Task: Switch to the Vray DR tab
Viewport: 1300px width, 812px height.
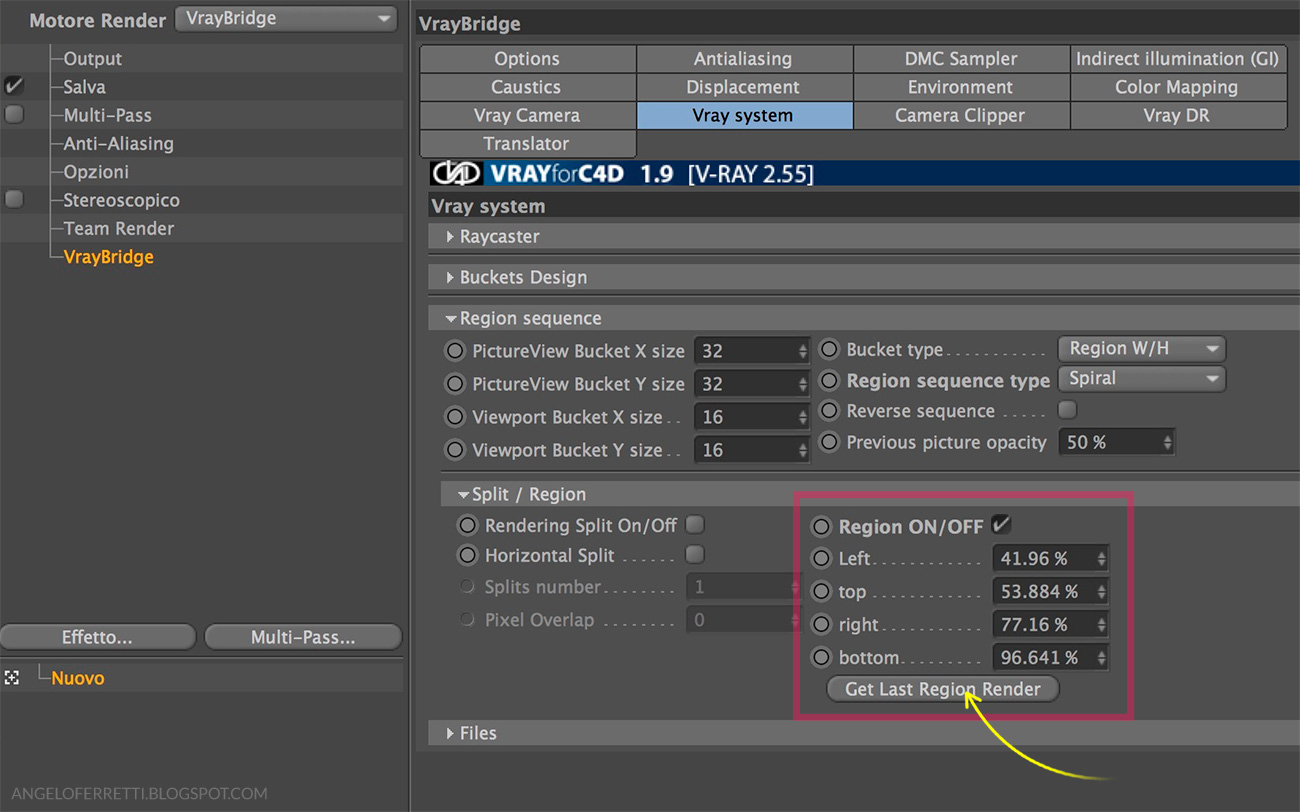Action: [x=1178, y=115]
